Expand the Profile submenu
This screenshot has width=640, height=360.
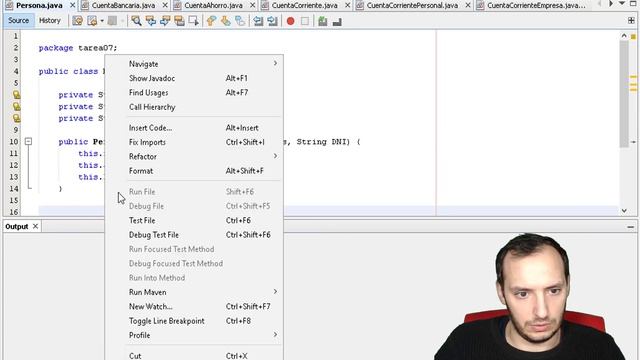[x=194, y=335]
